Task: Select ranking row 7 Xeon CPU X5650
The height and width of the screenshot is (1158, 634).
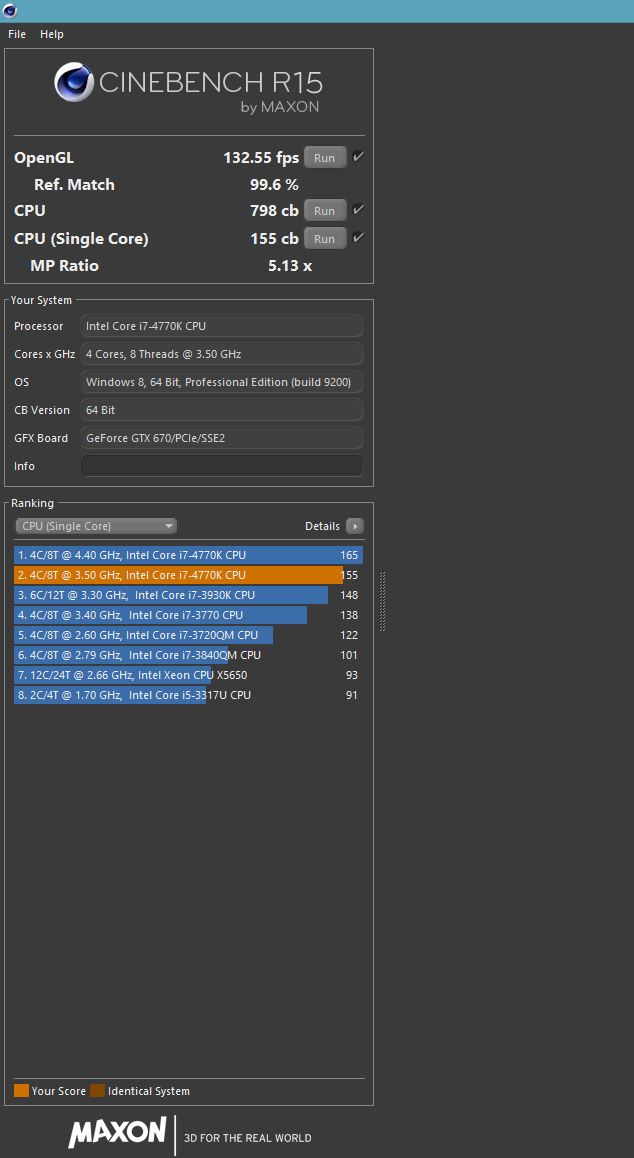Action: [188, 675]
